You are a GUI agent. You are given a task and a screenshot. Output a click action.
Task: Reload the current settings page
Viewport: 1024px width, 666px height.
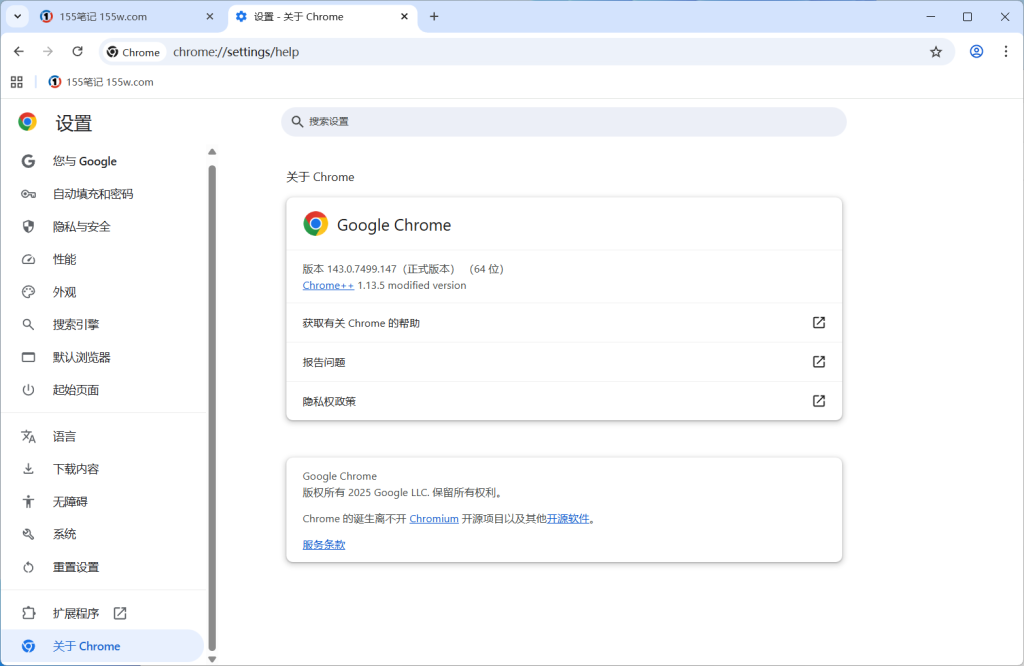(77, 52)
